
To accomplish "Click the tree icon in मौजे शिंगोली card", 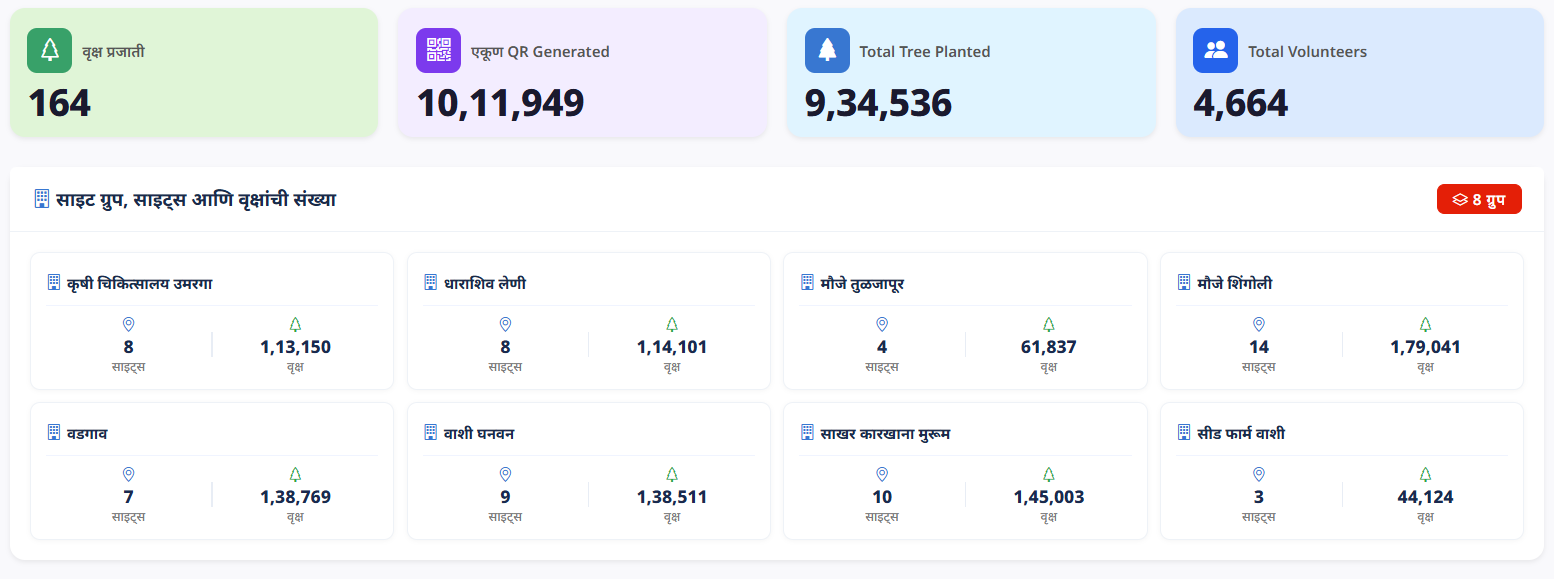I will [x=1425, y=324].
